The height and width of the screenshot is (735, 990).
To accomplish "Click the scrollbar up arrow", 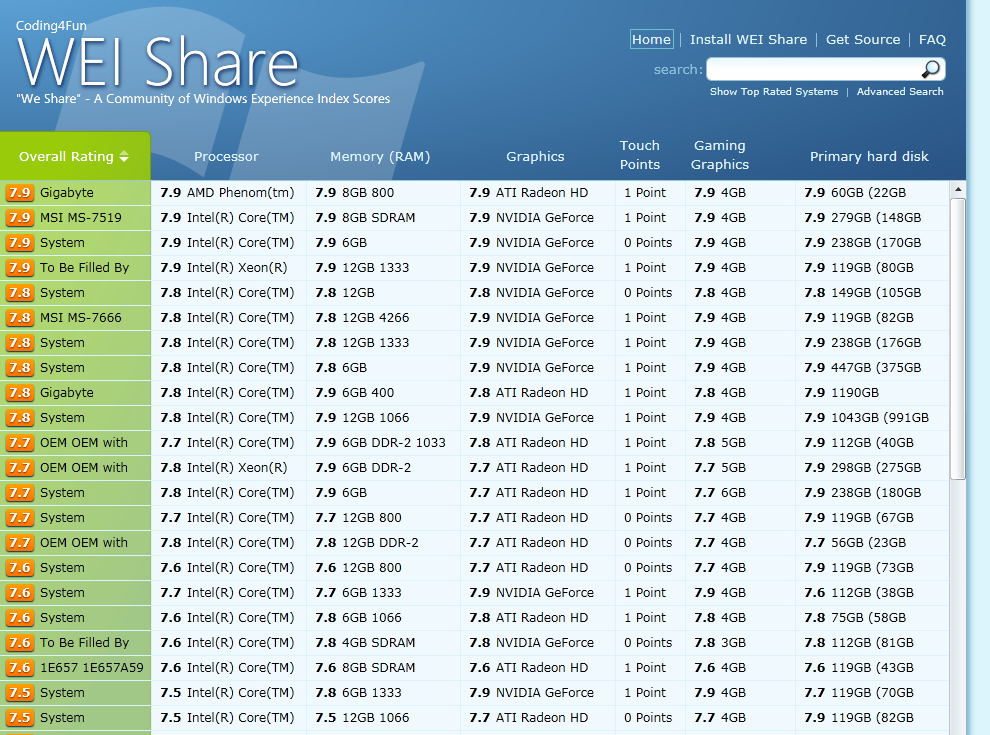I will [958, 189].
